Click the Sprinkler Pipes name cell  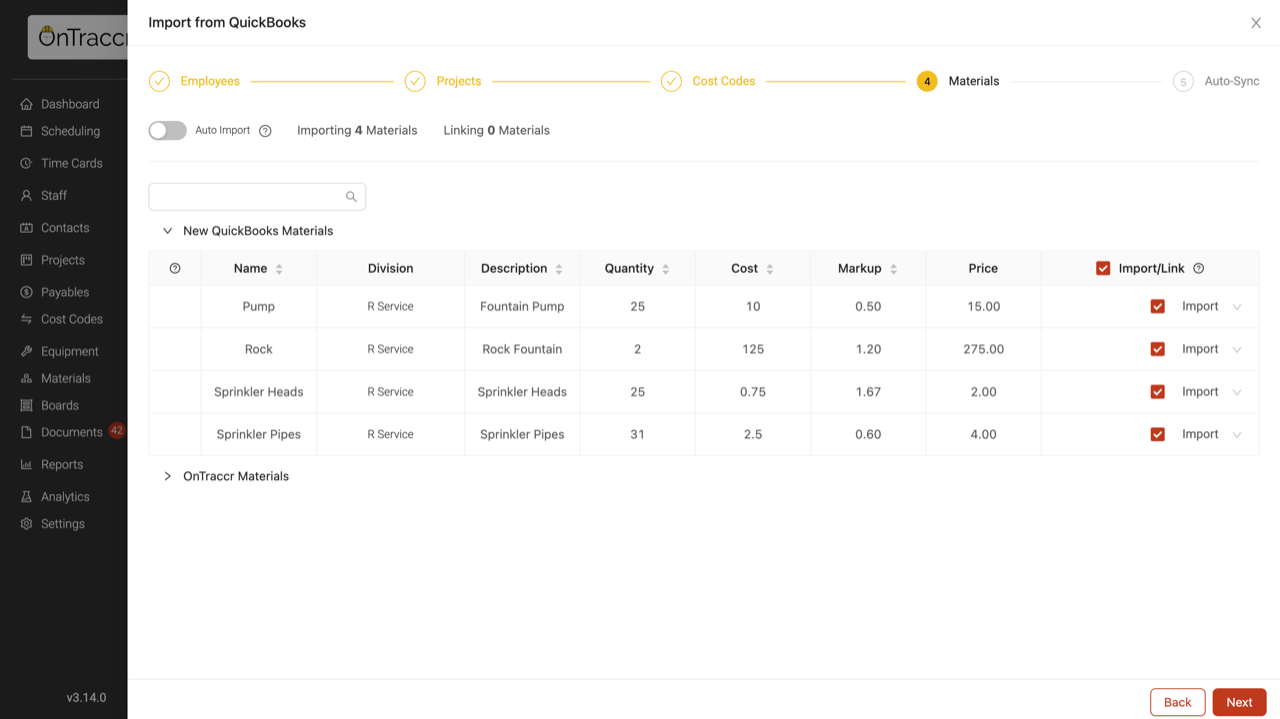click(258, 434)
